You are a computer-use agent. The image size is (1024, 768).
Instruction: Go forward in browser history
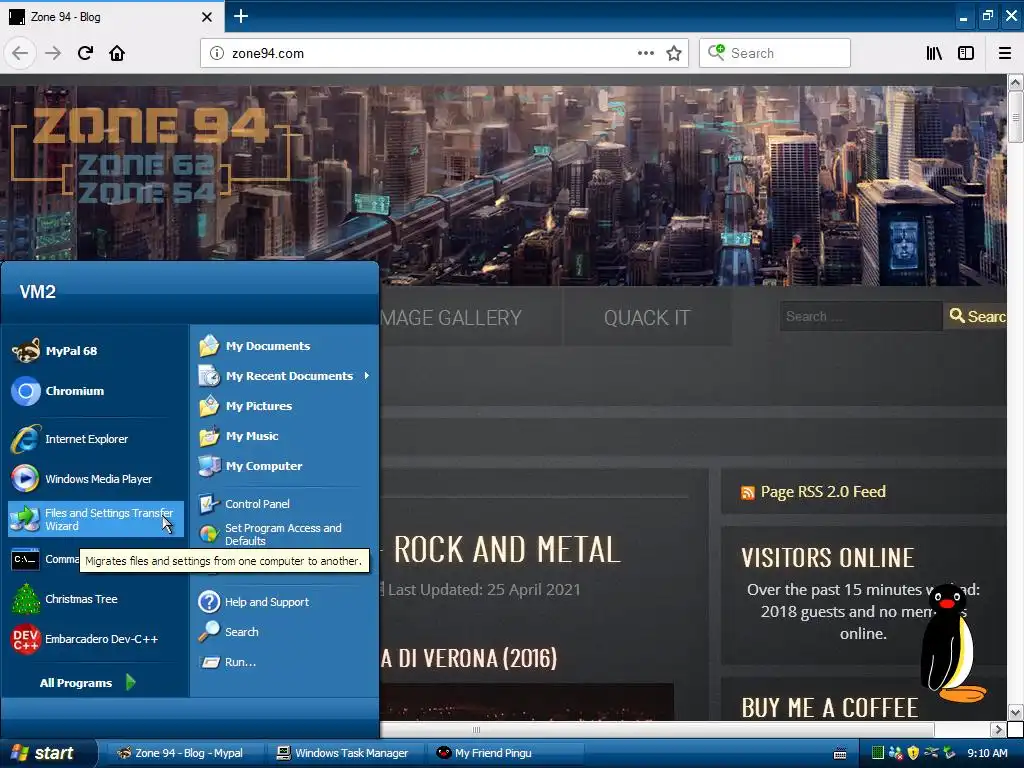pos(53,53)
